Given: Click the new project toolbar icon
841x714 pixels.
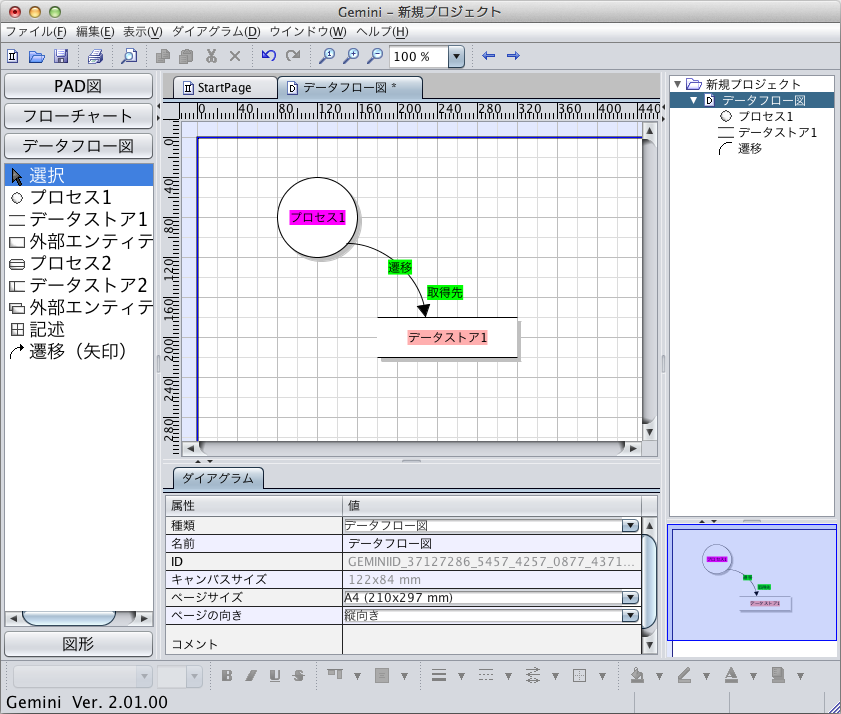Looking at the screenshot, I should (13, 56).
